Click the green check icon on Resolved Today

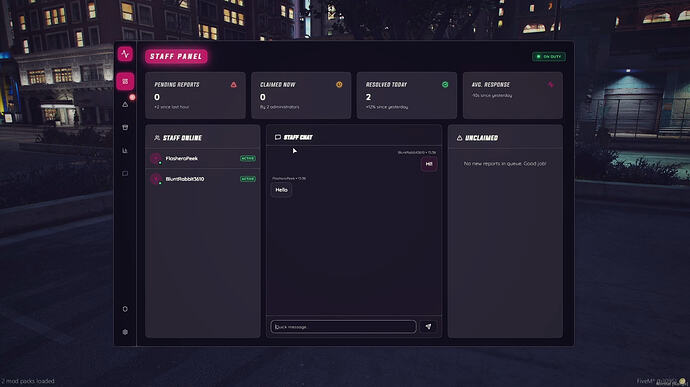445,85
